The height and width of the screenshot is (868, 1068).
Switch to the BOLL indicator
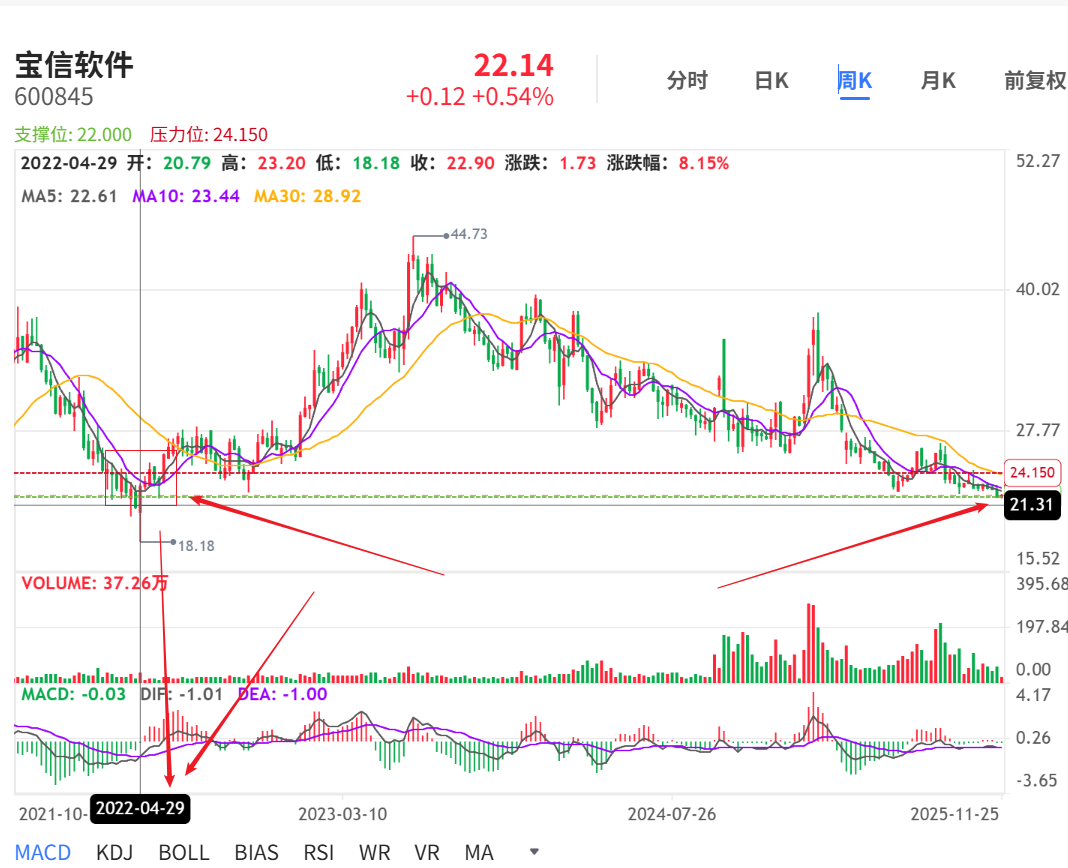[184, 852]
